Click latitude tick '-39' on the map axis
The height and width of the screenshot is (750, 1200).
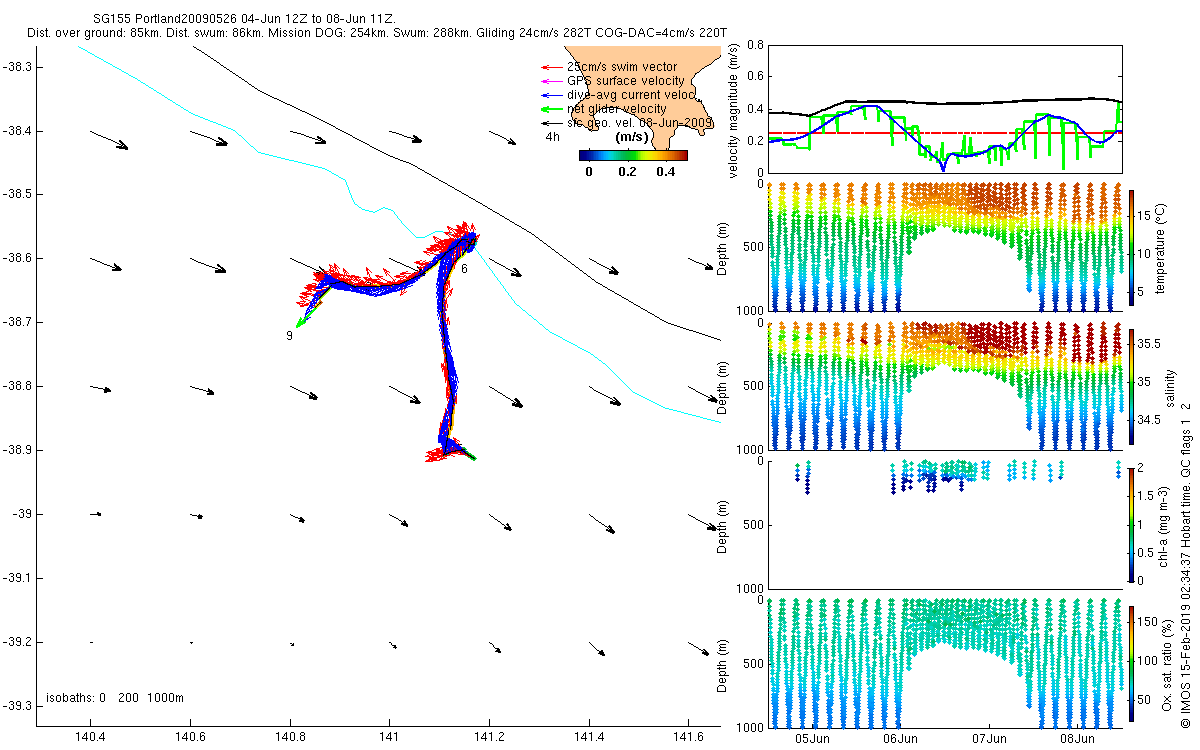[x=22, y=514]
